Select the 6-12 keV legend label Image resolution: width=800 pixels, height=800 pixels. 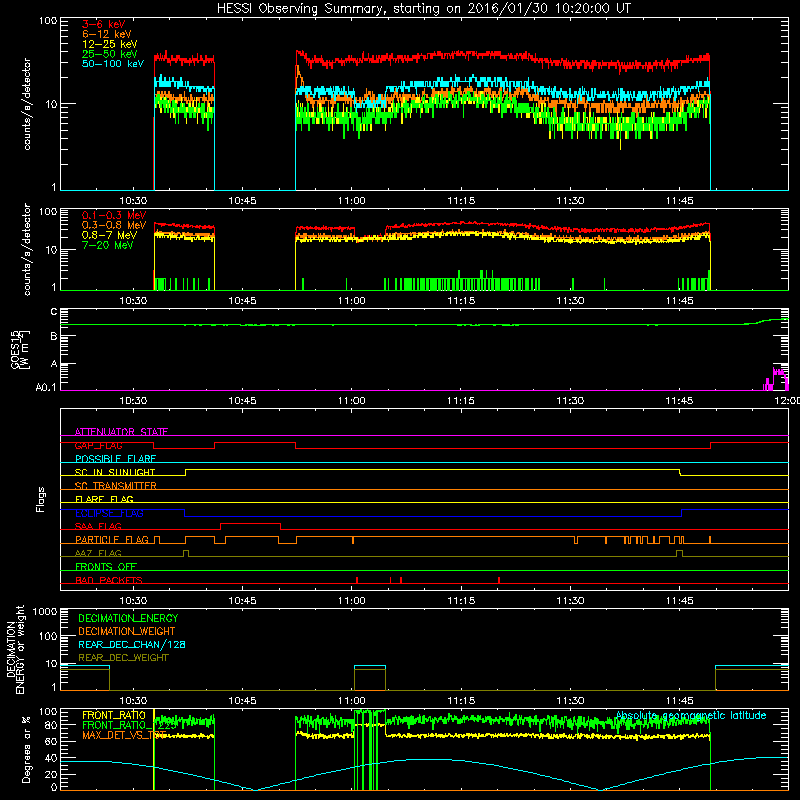click(107, 34)
